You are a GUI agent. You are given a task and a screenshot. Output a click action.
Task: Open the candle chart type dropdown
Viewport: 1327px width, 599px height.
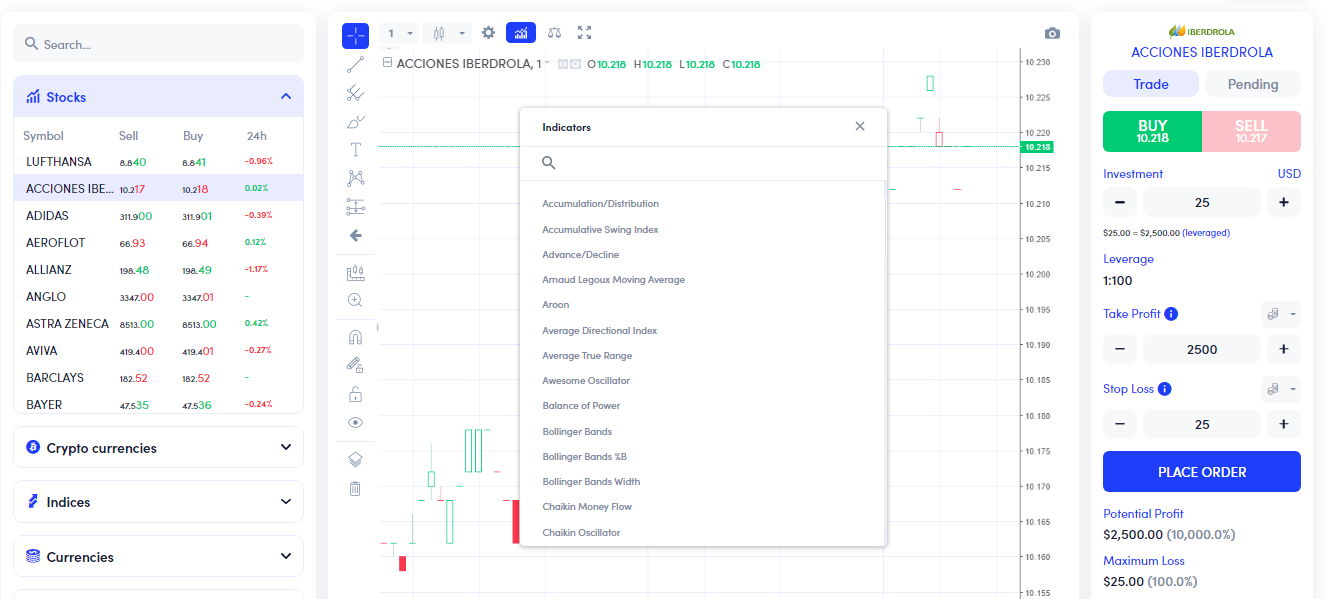pos(446,33)
